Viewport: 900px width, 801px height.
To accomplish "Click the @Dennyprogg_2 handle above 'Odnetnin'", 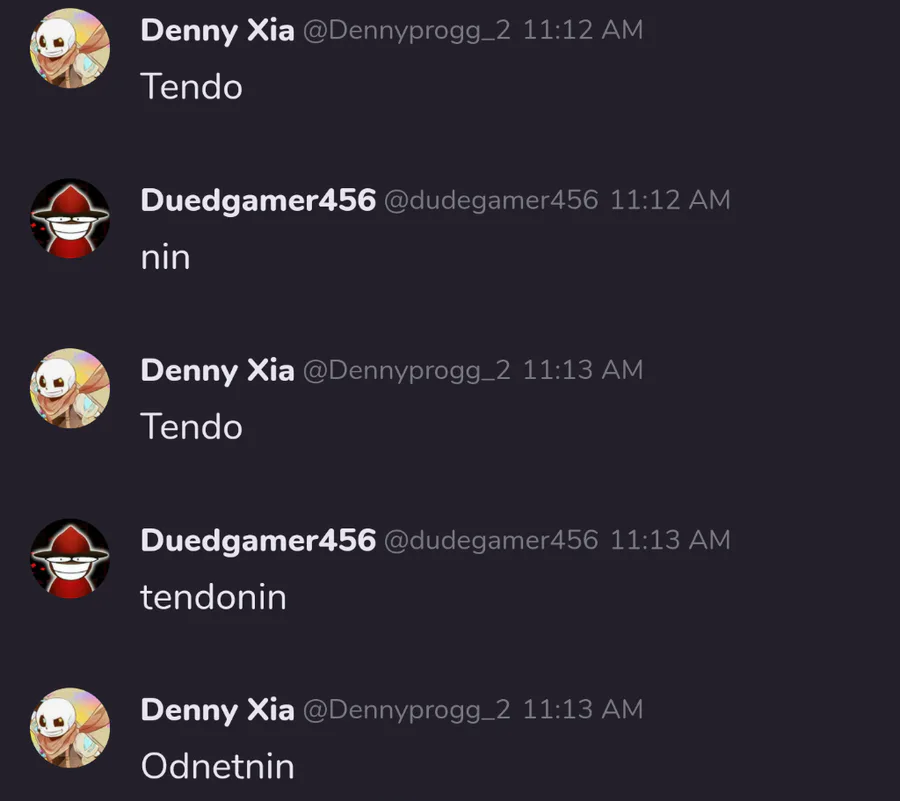I will tap(406, 710).
